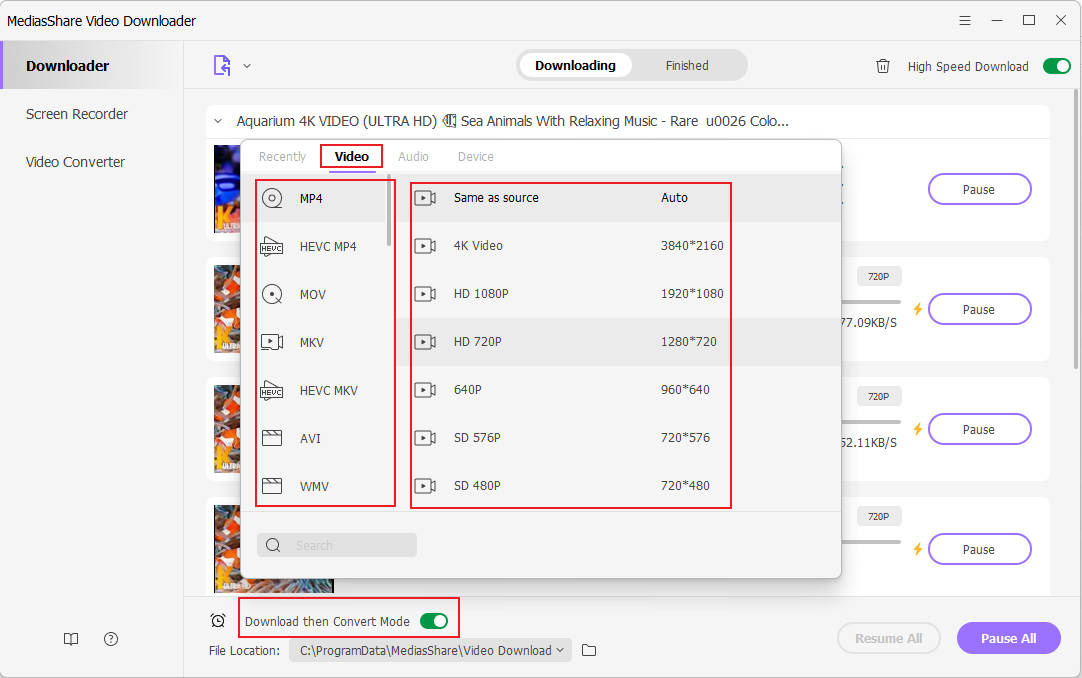1082x678 pixels.
Task: Click the HD 1080P resolution icon
Action: (425, 294)
